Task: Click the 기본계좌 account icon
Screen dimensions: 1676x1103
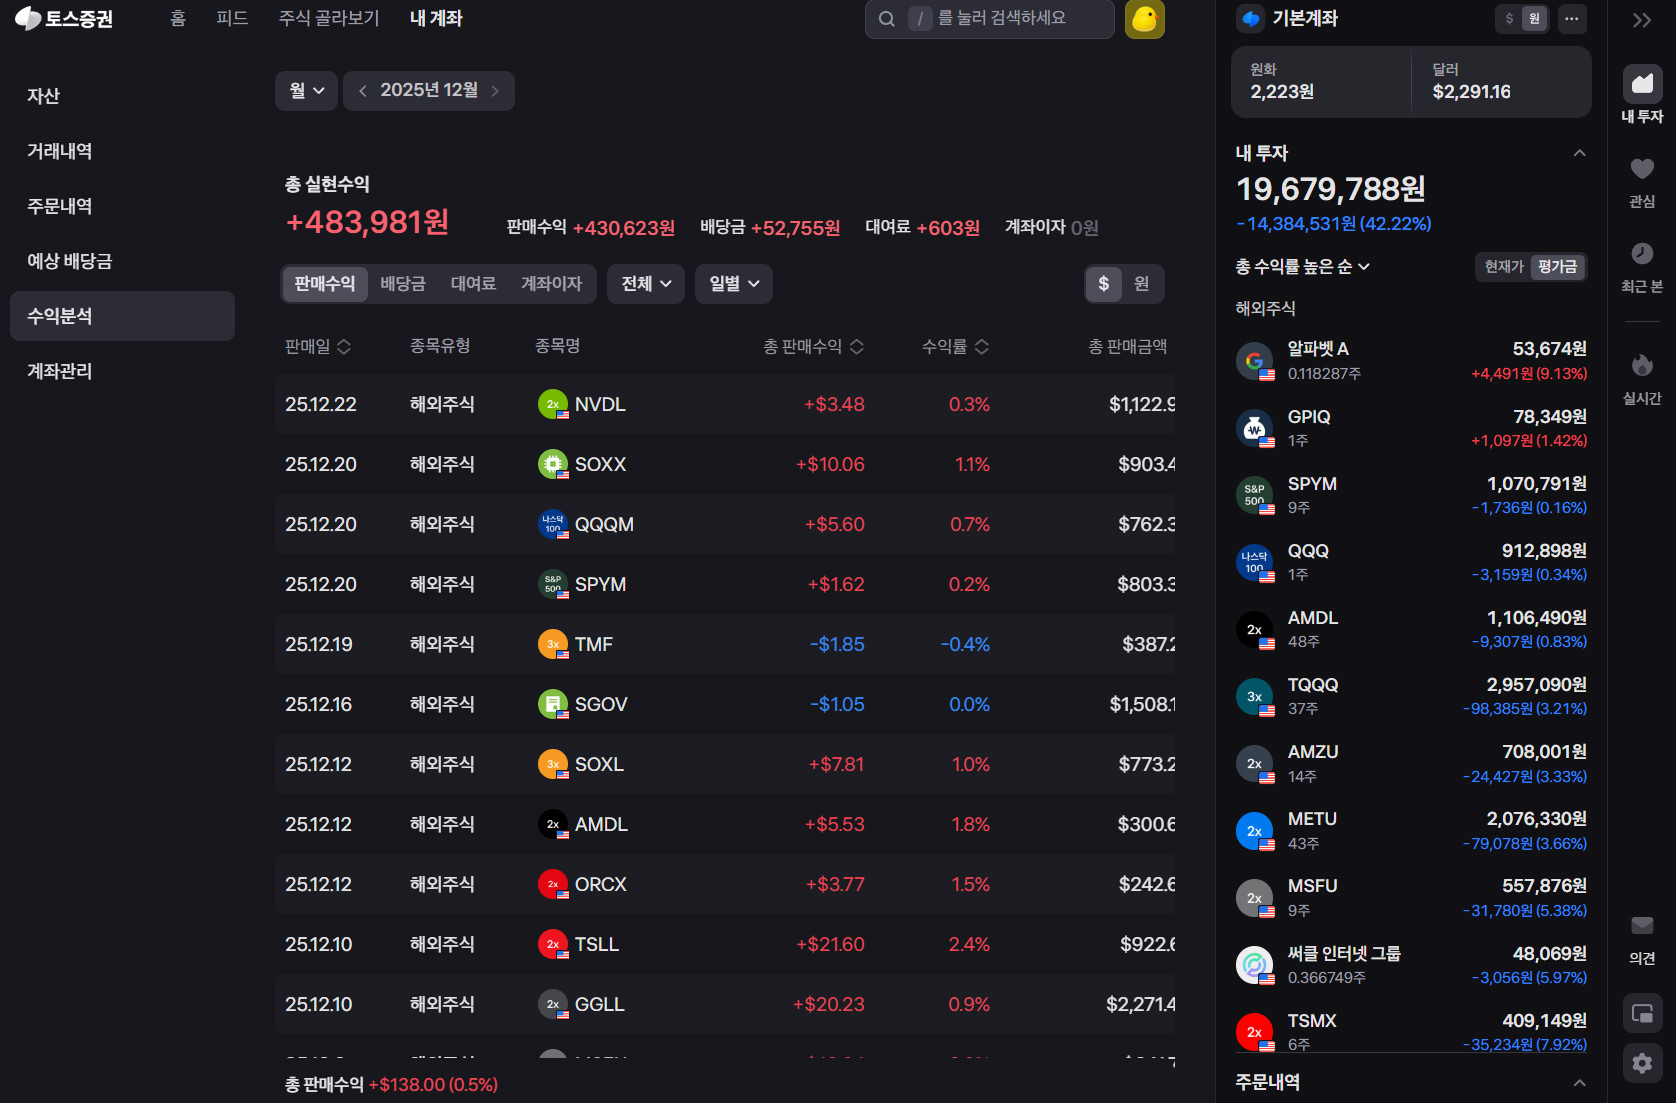Action: [1250, 18]
